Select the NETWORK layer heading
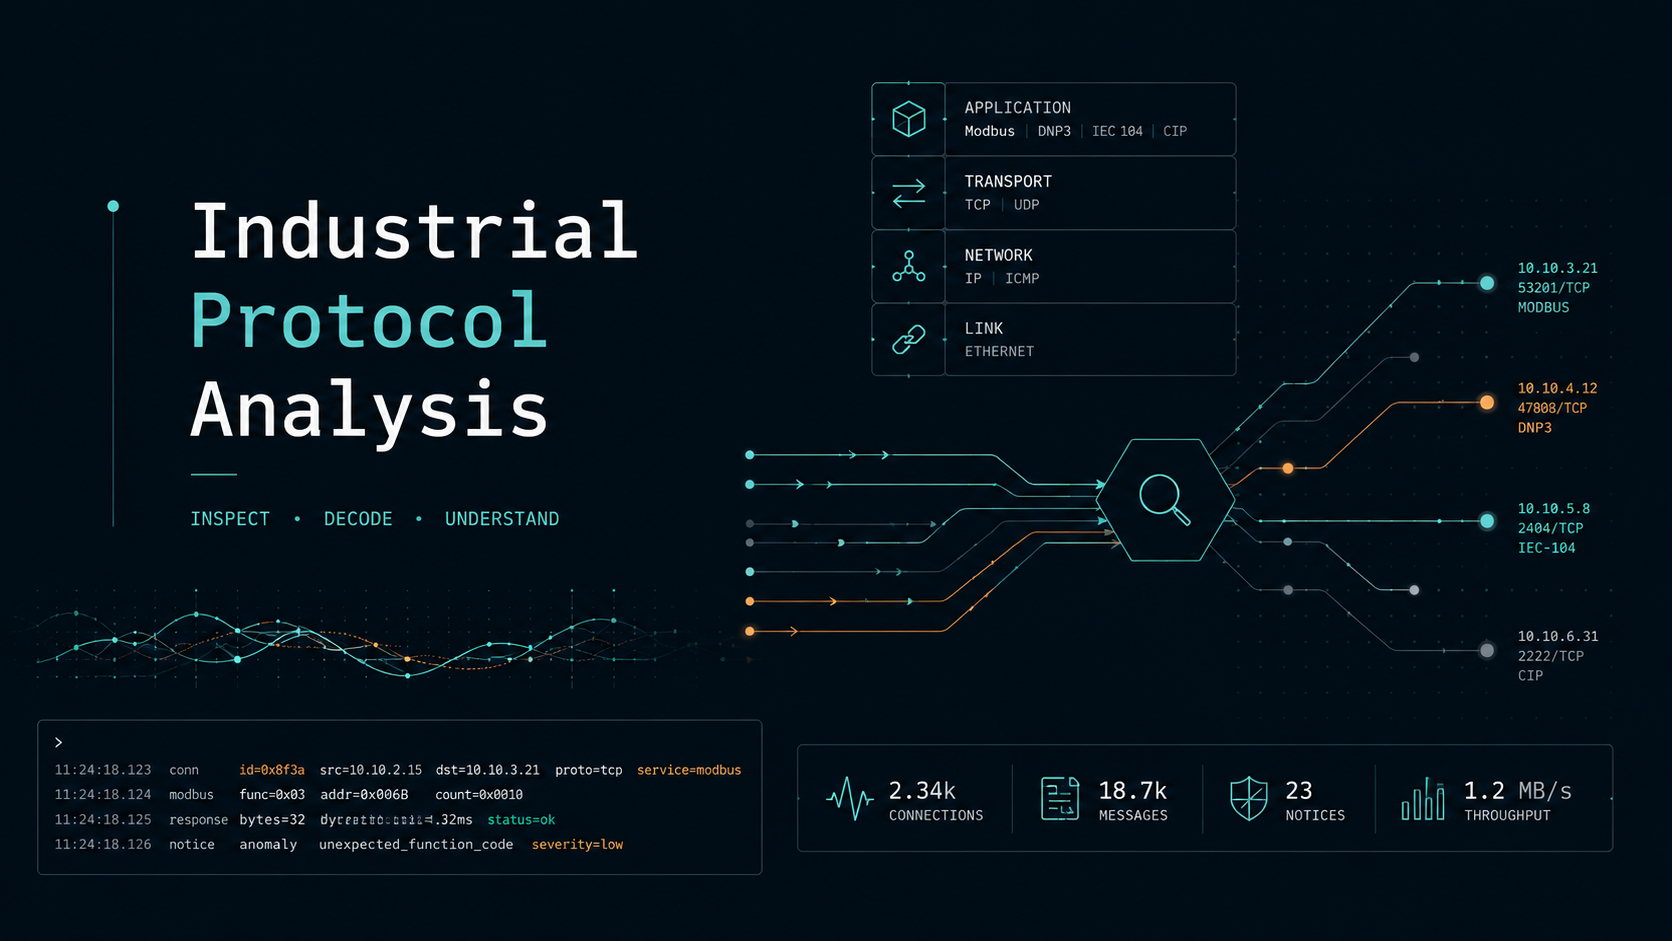 pos(998,255)
